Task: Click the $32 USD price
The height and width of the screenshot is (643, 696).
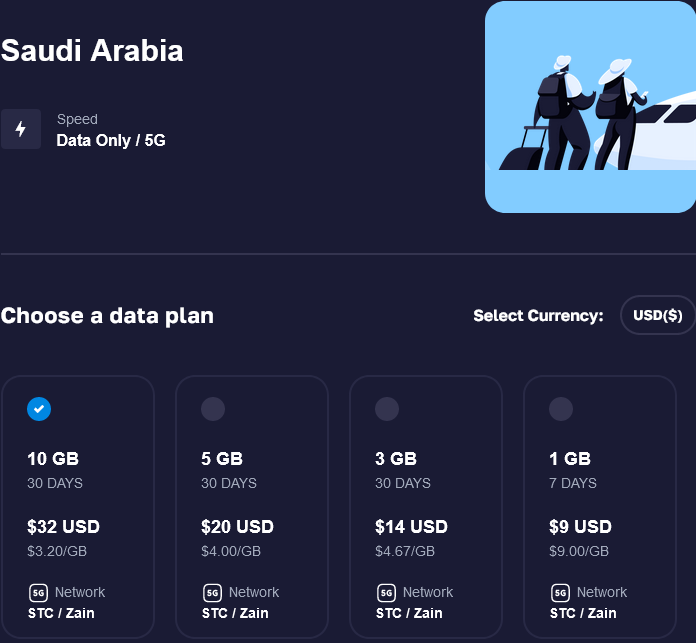Action: (x=63, y=527)
